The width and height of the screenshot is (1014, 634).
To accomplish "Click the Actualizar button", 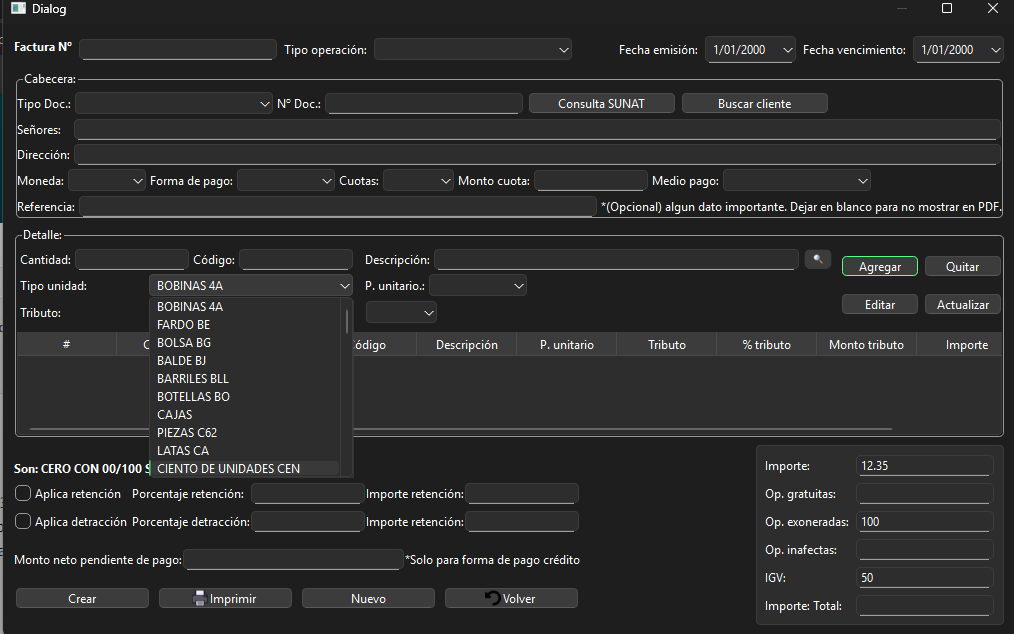I will pos(962,305).
